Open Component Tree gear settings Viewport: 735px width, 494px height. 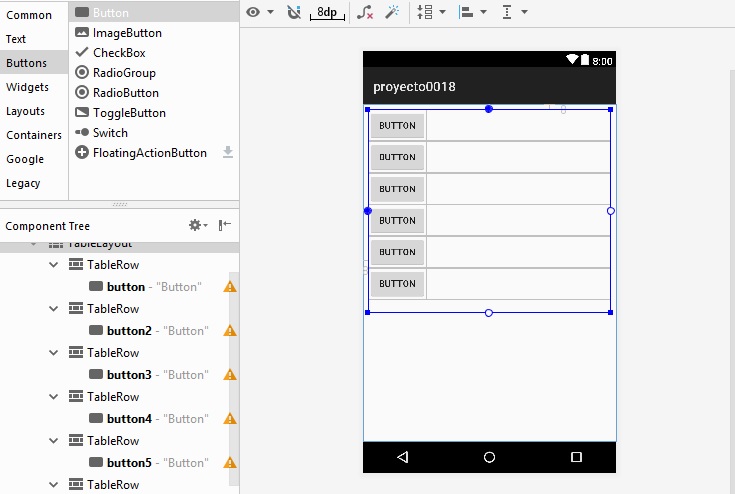click(197, 226)
